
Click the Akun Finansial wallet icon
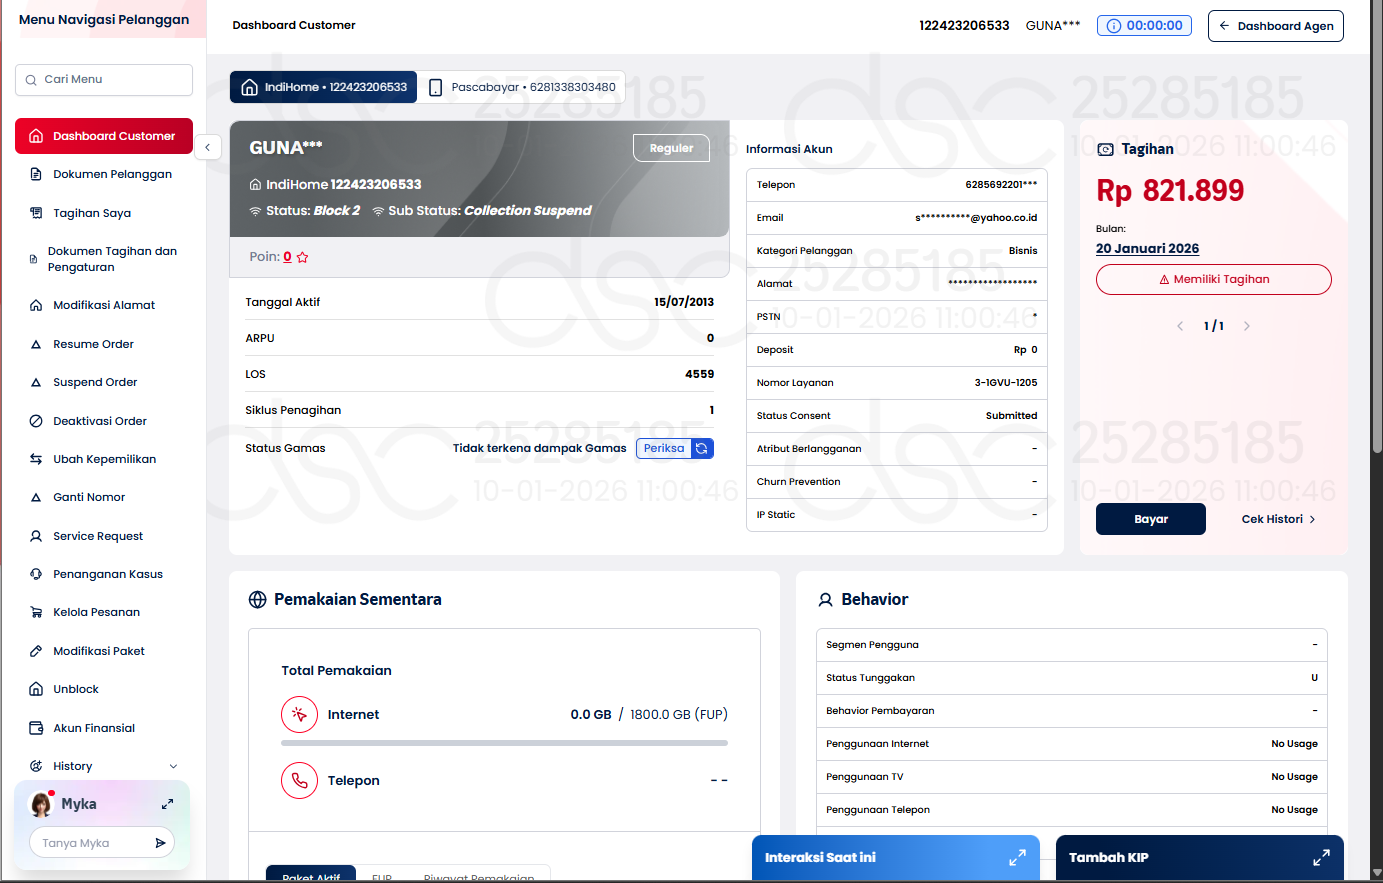tap(36, 728)
